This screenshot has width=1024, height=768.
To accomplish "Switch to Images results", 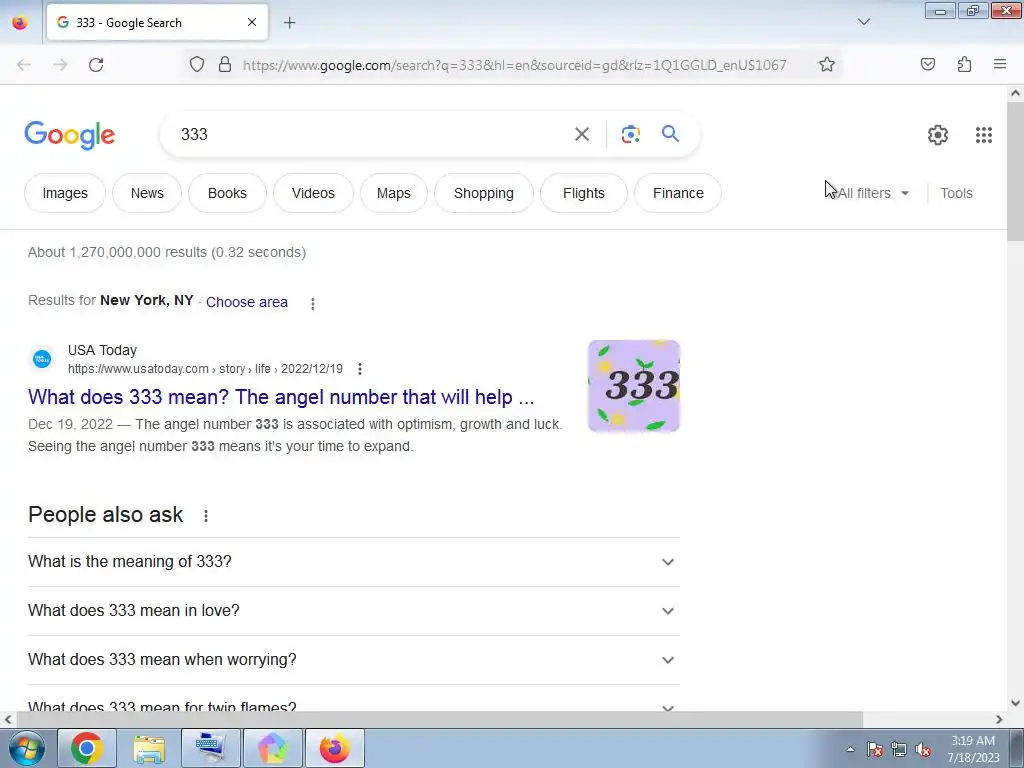I will tap(65, 193).
